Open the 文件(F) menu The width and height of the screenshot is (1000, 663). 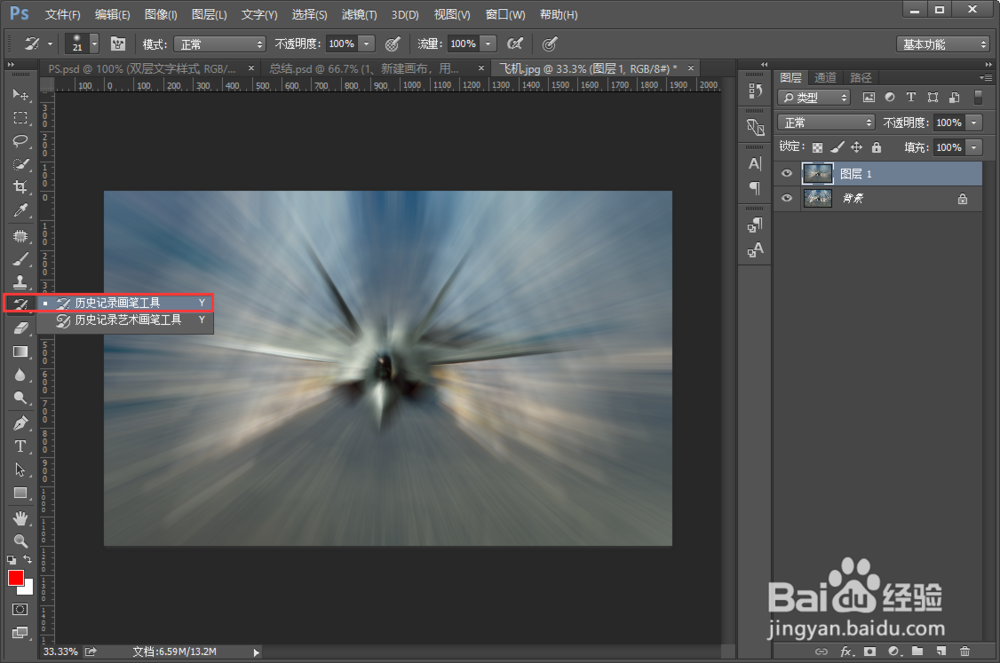pos(62,15)
